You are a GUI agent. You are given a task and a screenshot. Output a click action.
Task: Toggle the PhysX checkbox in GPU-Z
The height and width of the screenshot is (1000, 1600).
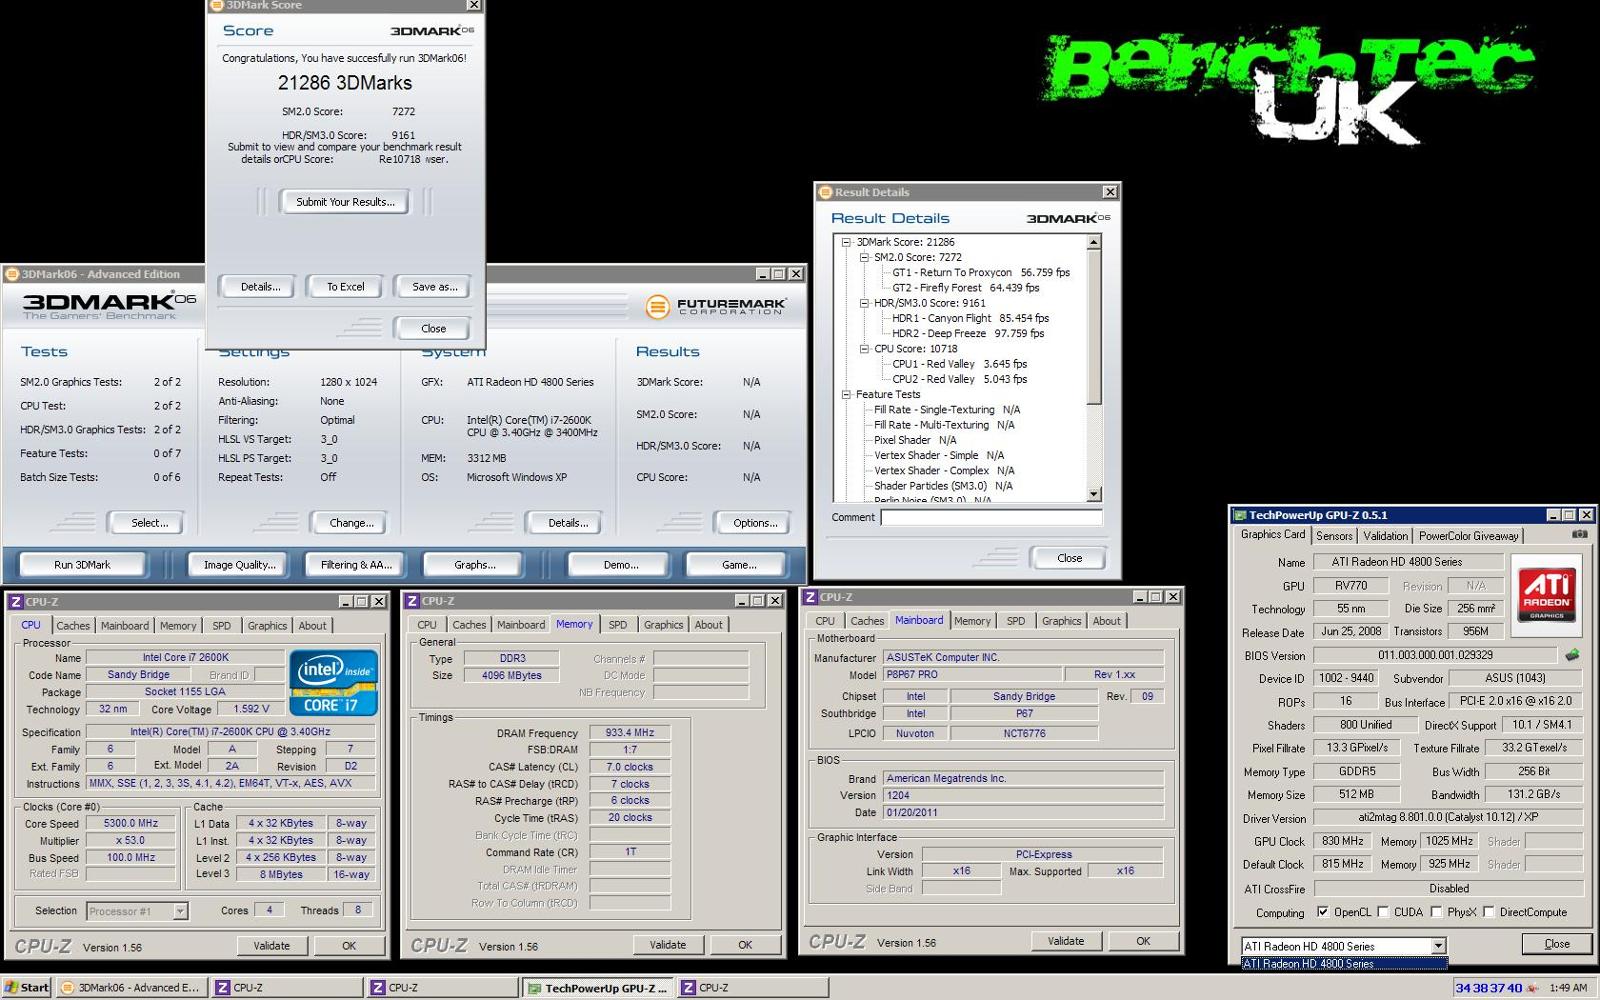1436,912
